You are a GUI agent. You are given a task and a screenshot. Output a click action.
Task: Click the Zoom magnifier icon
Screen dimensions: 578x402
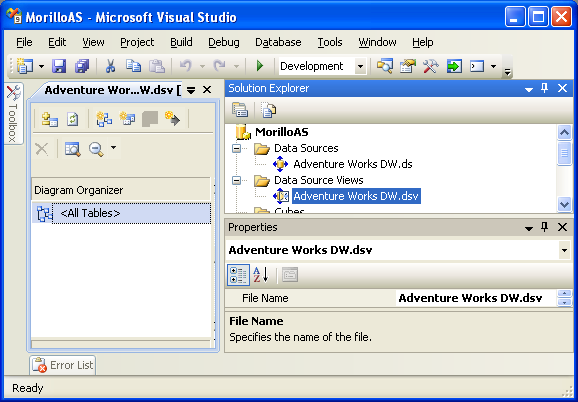point(96,149)
